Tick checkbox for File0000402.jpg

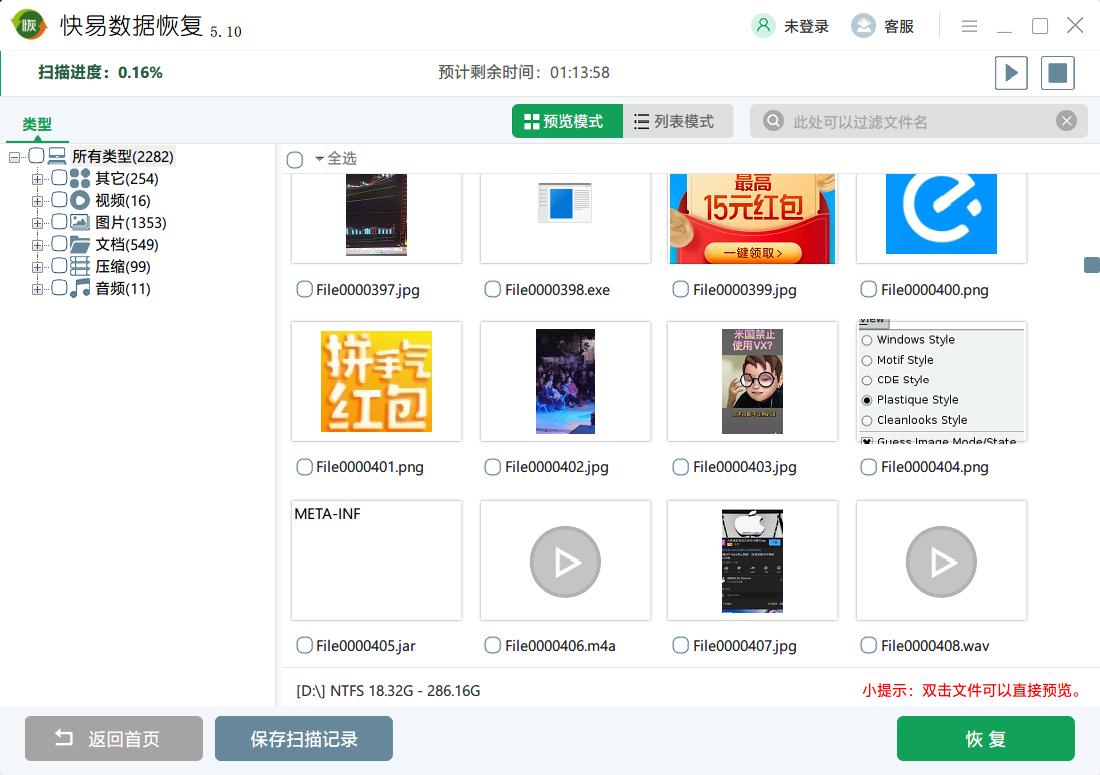492,466
